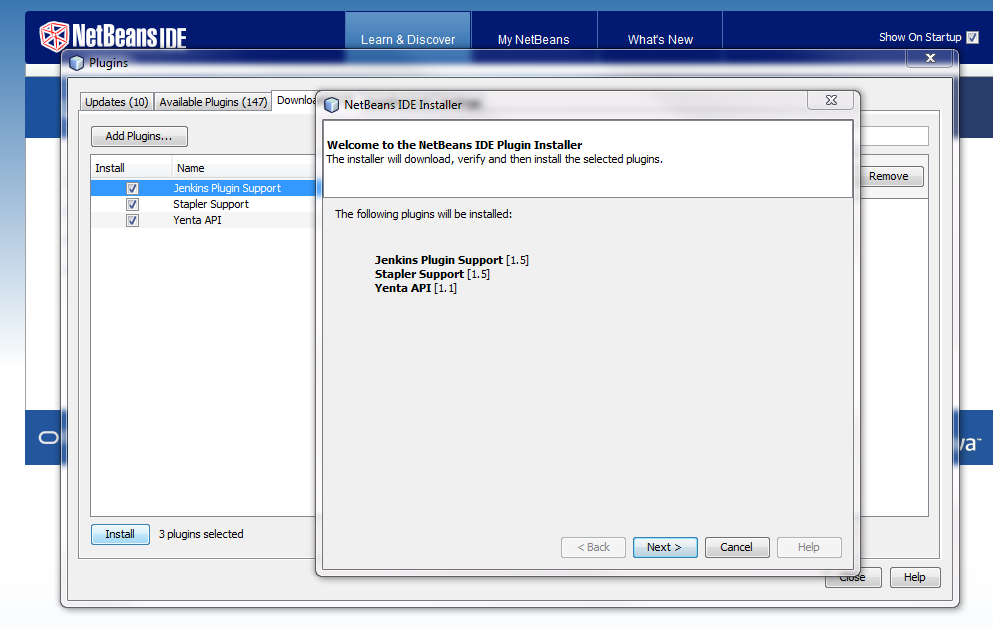The image size is (993, 628).
Task: Select the Downloaded tab in Plugins
Action: [x=295, y=101]
